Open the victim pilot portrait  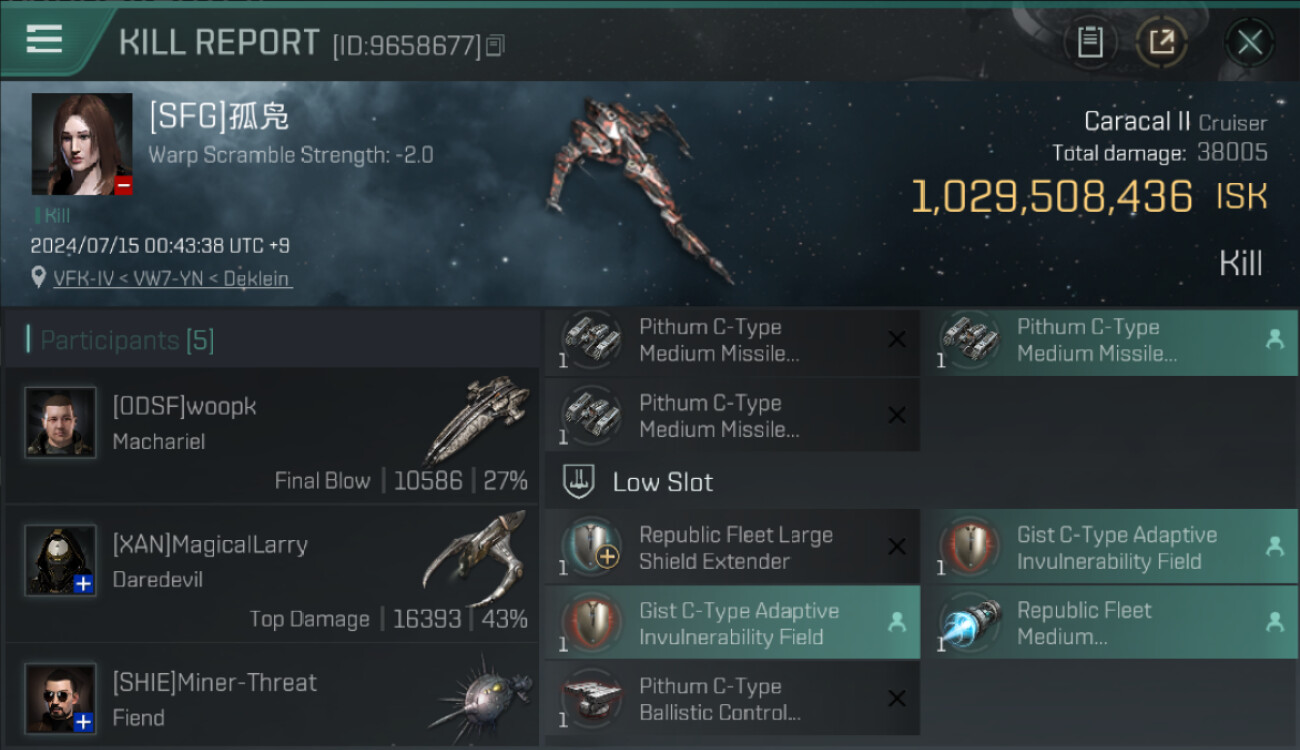82,144
